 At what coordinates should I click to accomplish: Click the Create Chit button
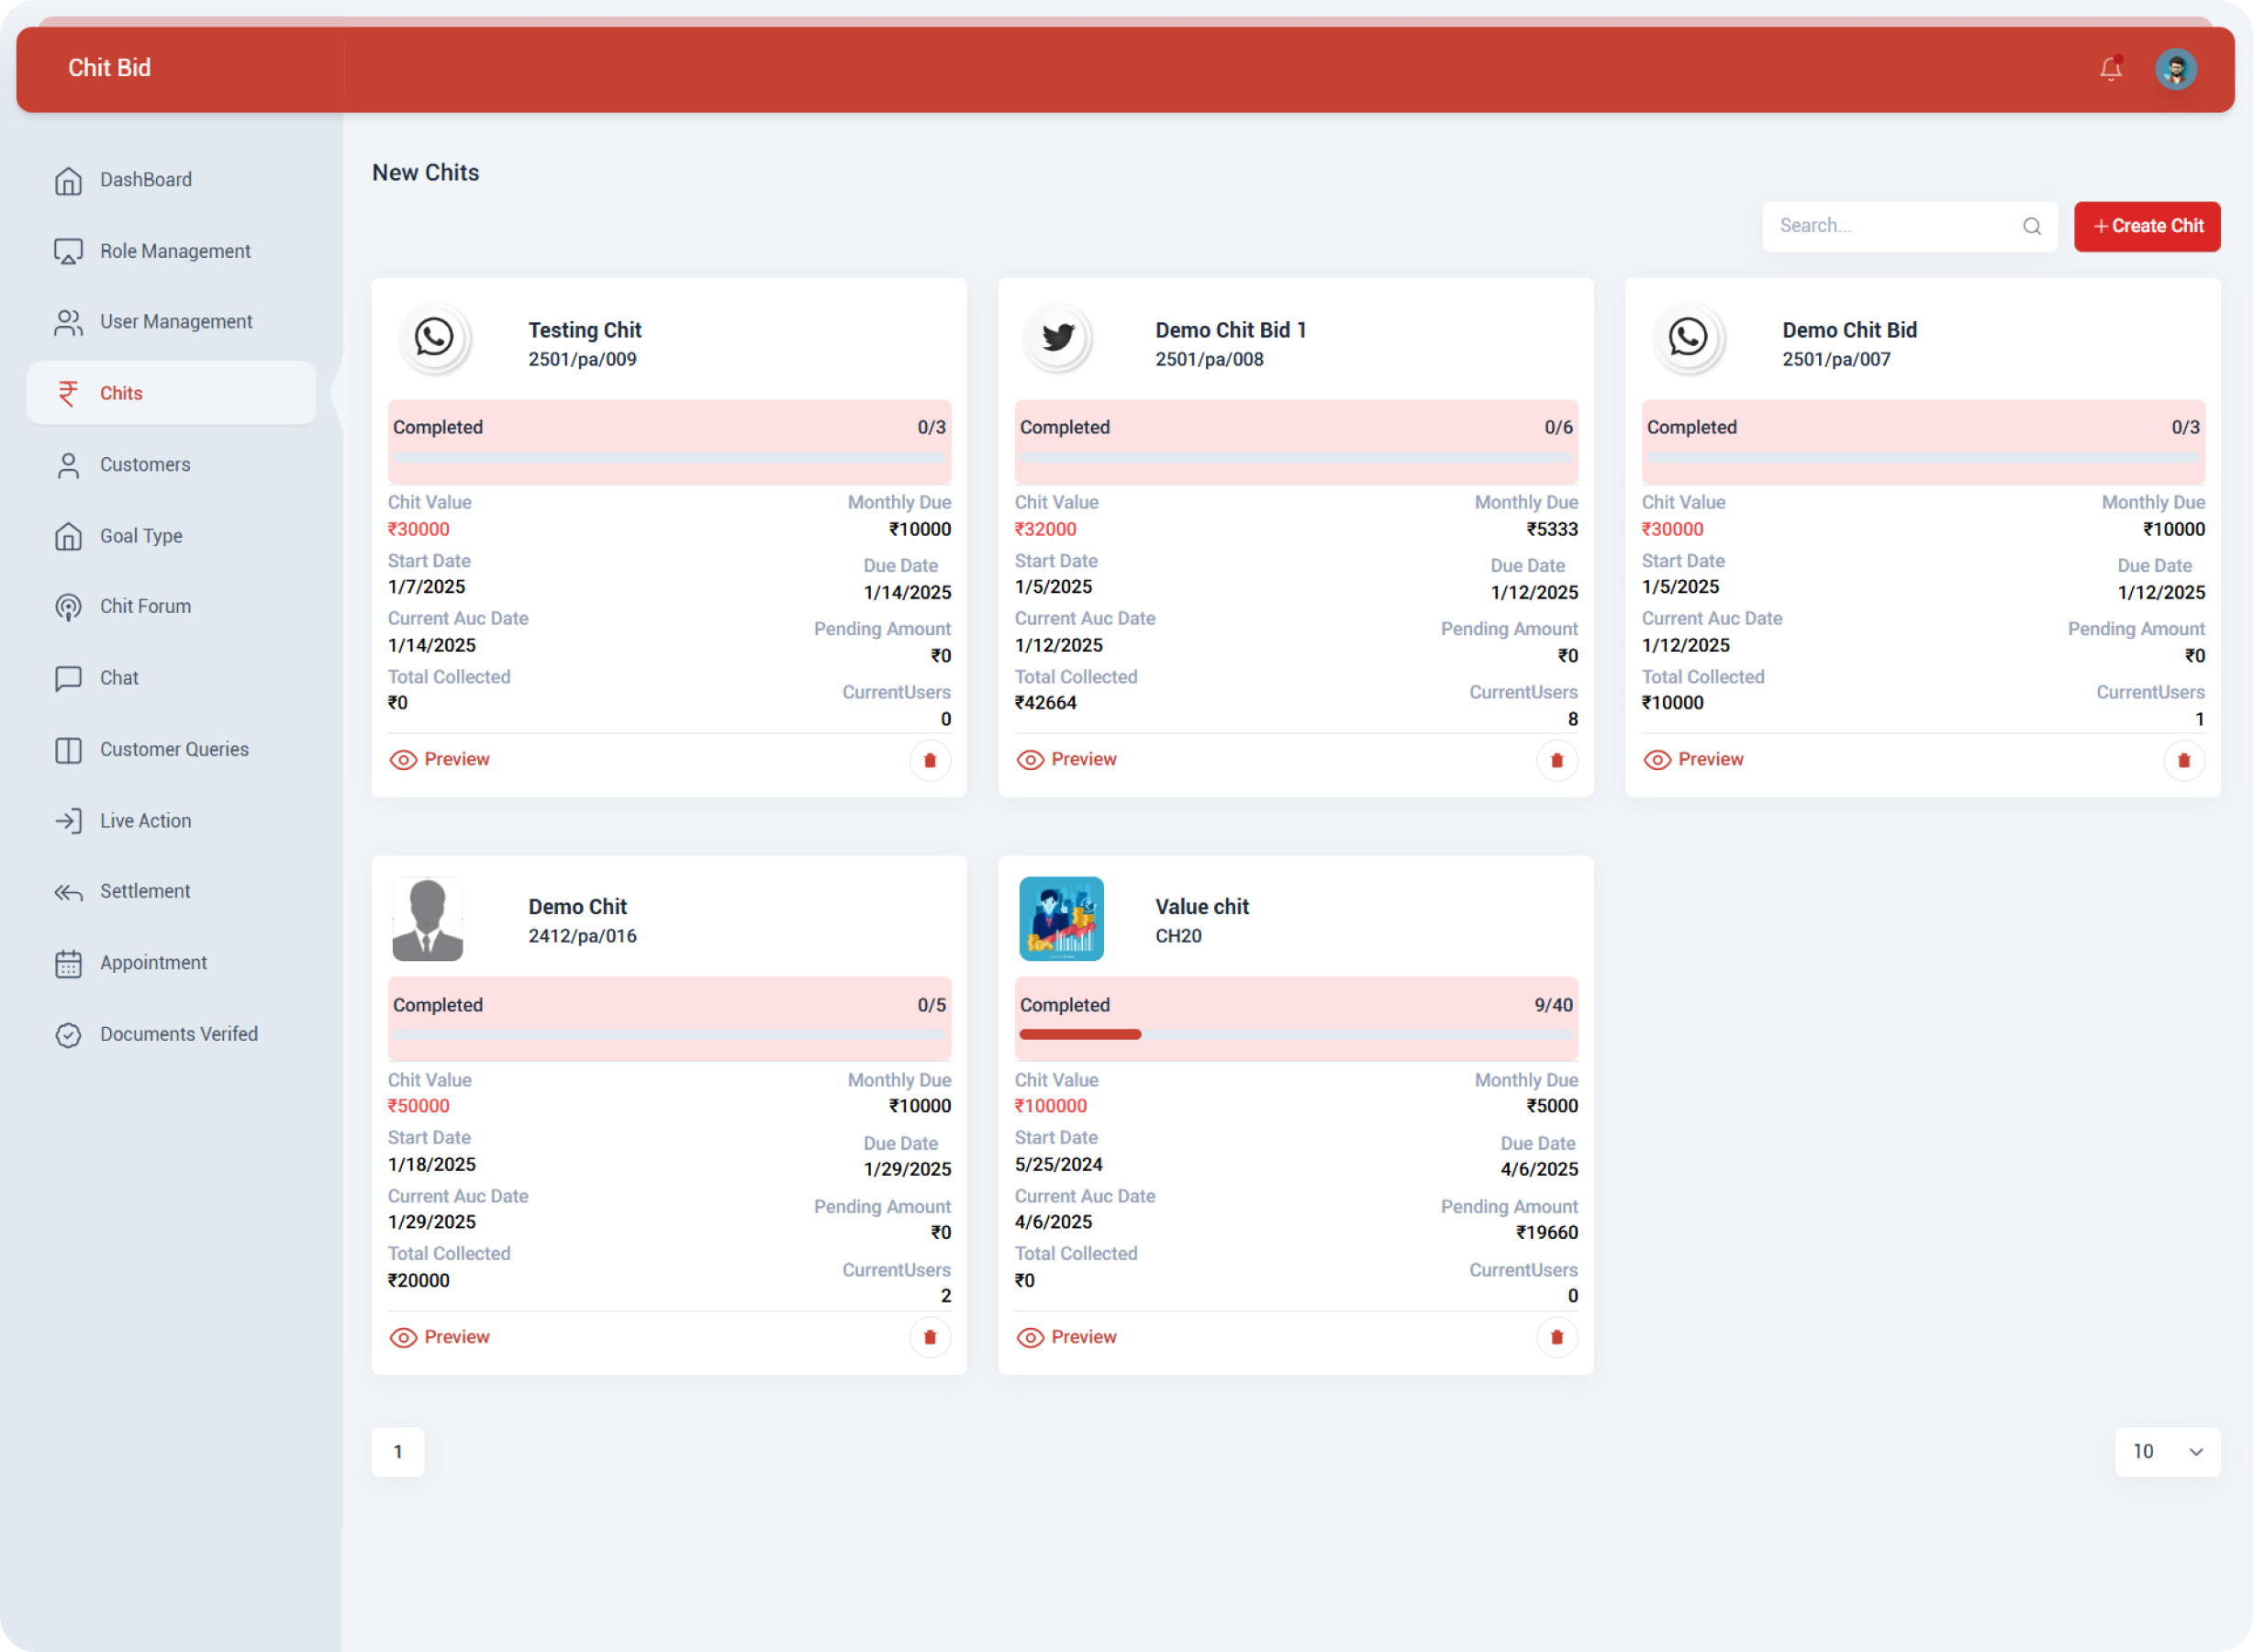coord(2147,226)
